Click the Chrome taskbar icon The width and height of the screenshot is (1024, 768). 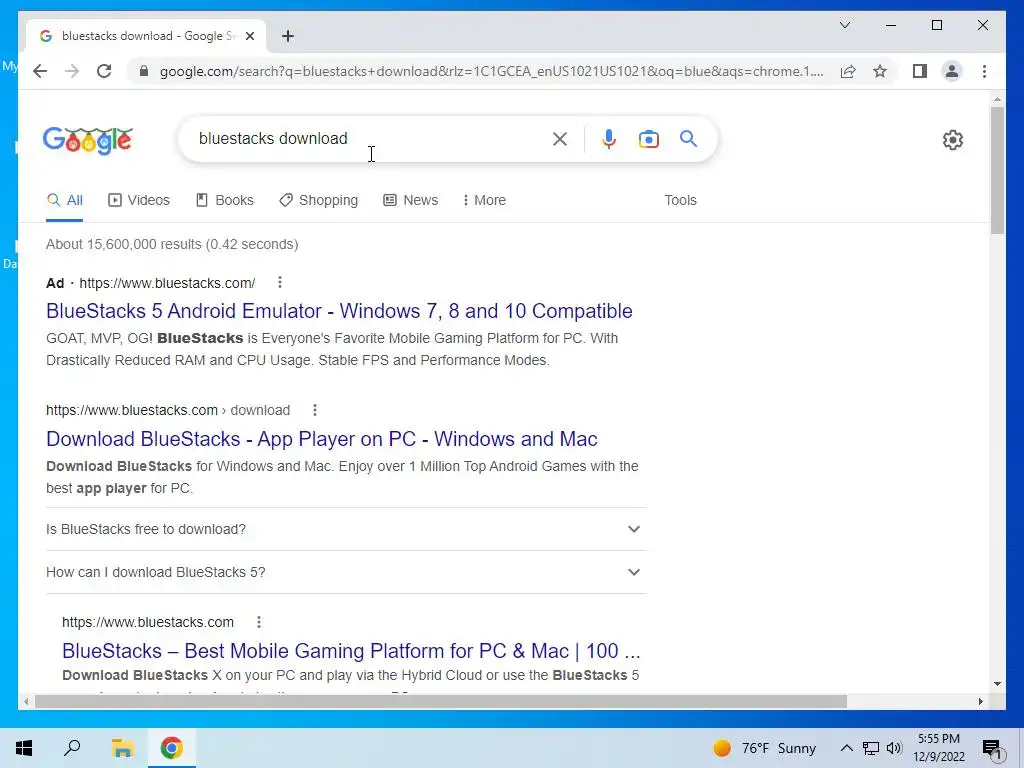click(172, 748)
